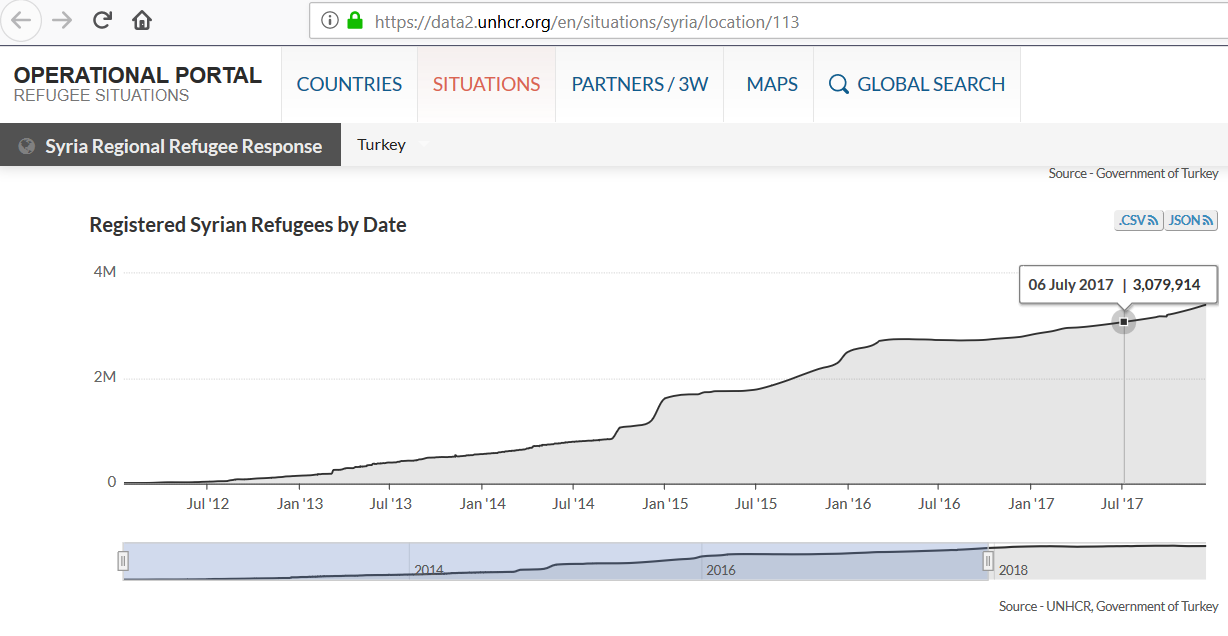The height and width of the screenshot is (636, 1228).
Task: Go to the Maps section
Action: point(772,85)
